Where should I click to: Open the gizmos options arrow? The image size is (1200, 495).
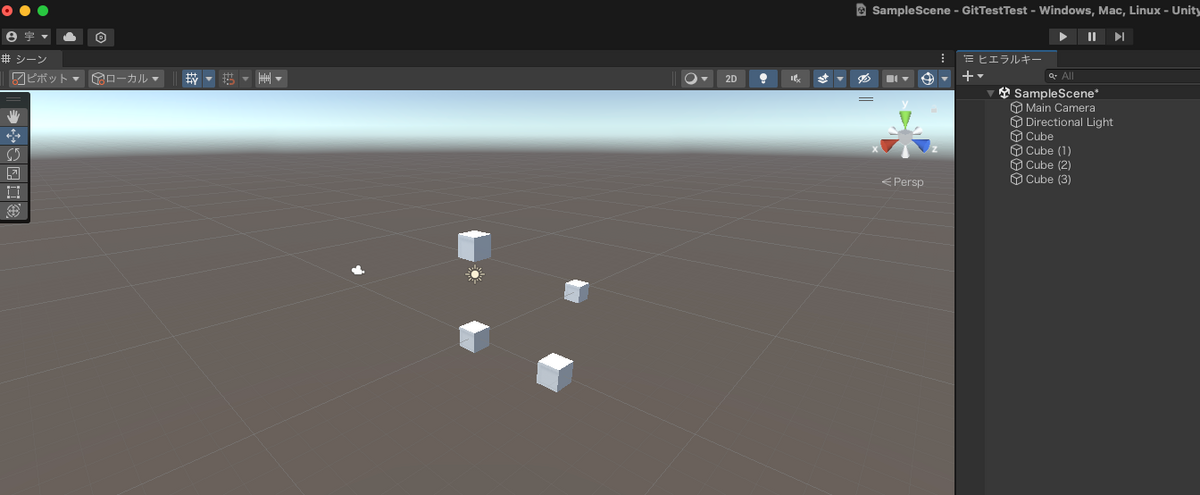[945, 78]
